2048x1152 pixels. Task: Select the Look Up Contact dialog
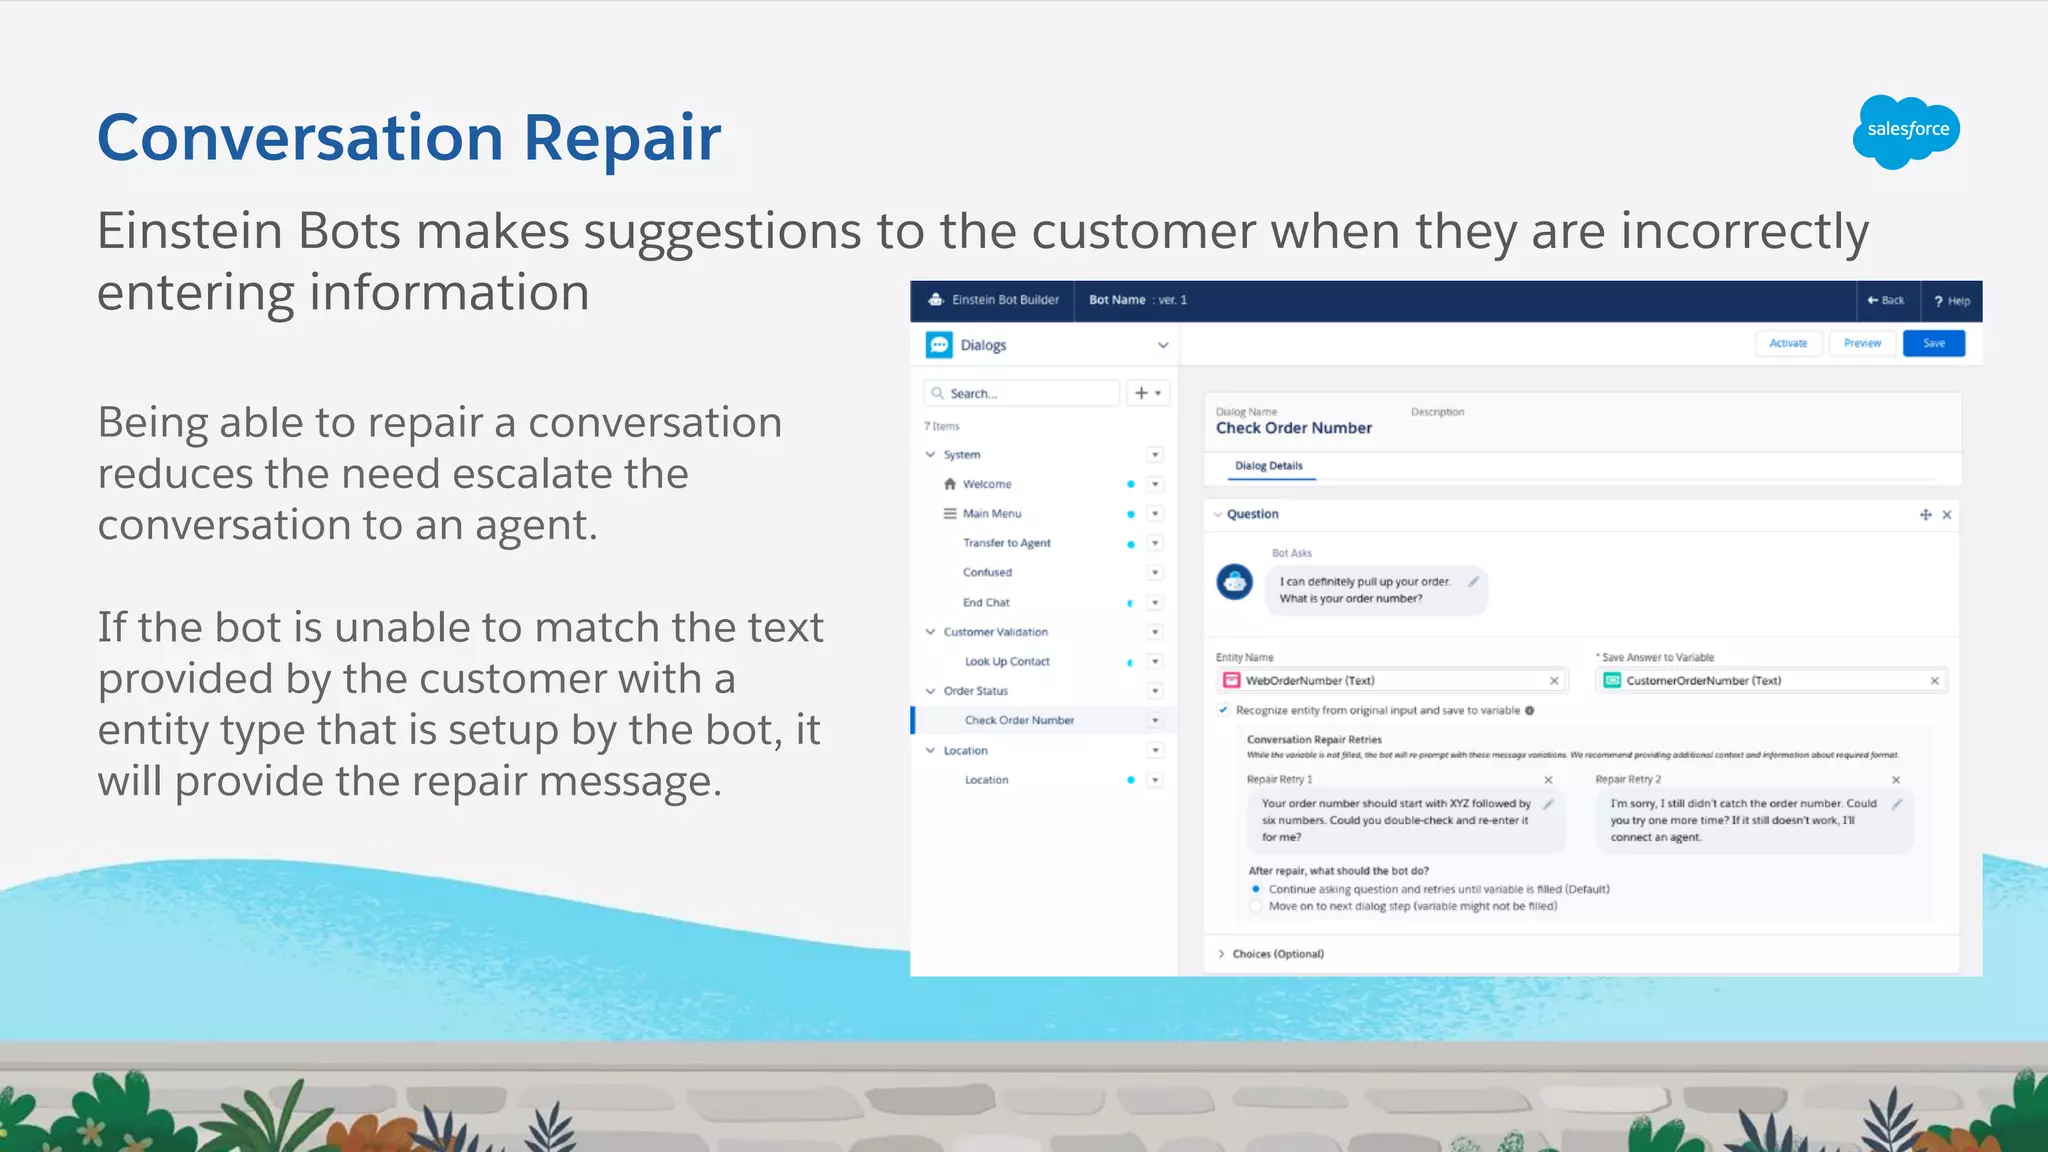1007,662
